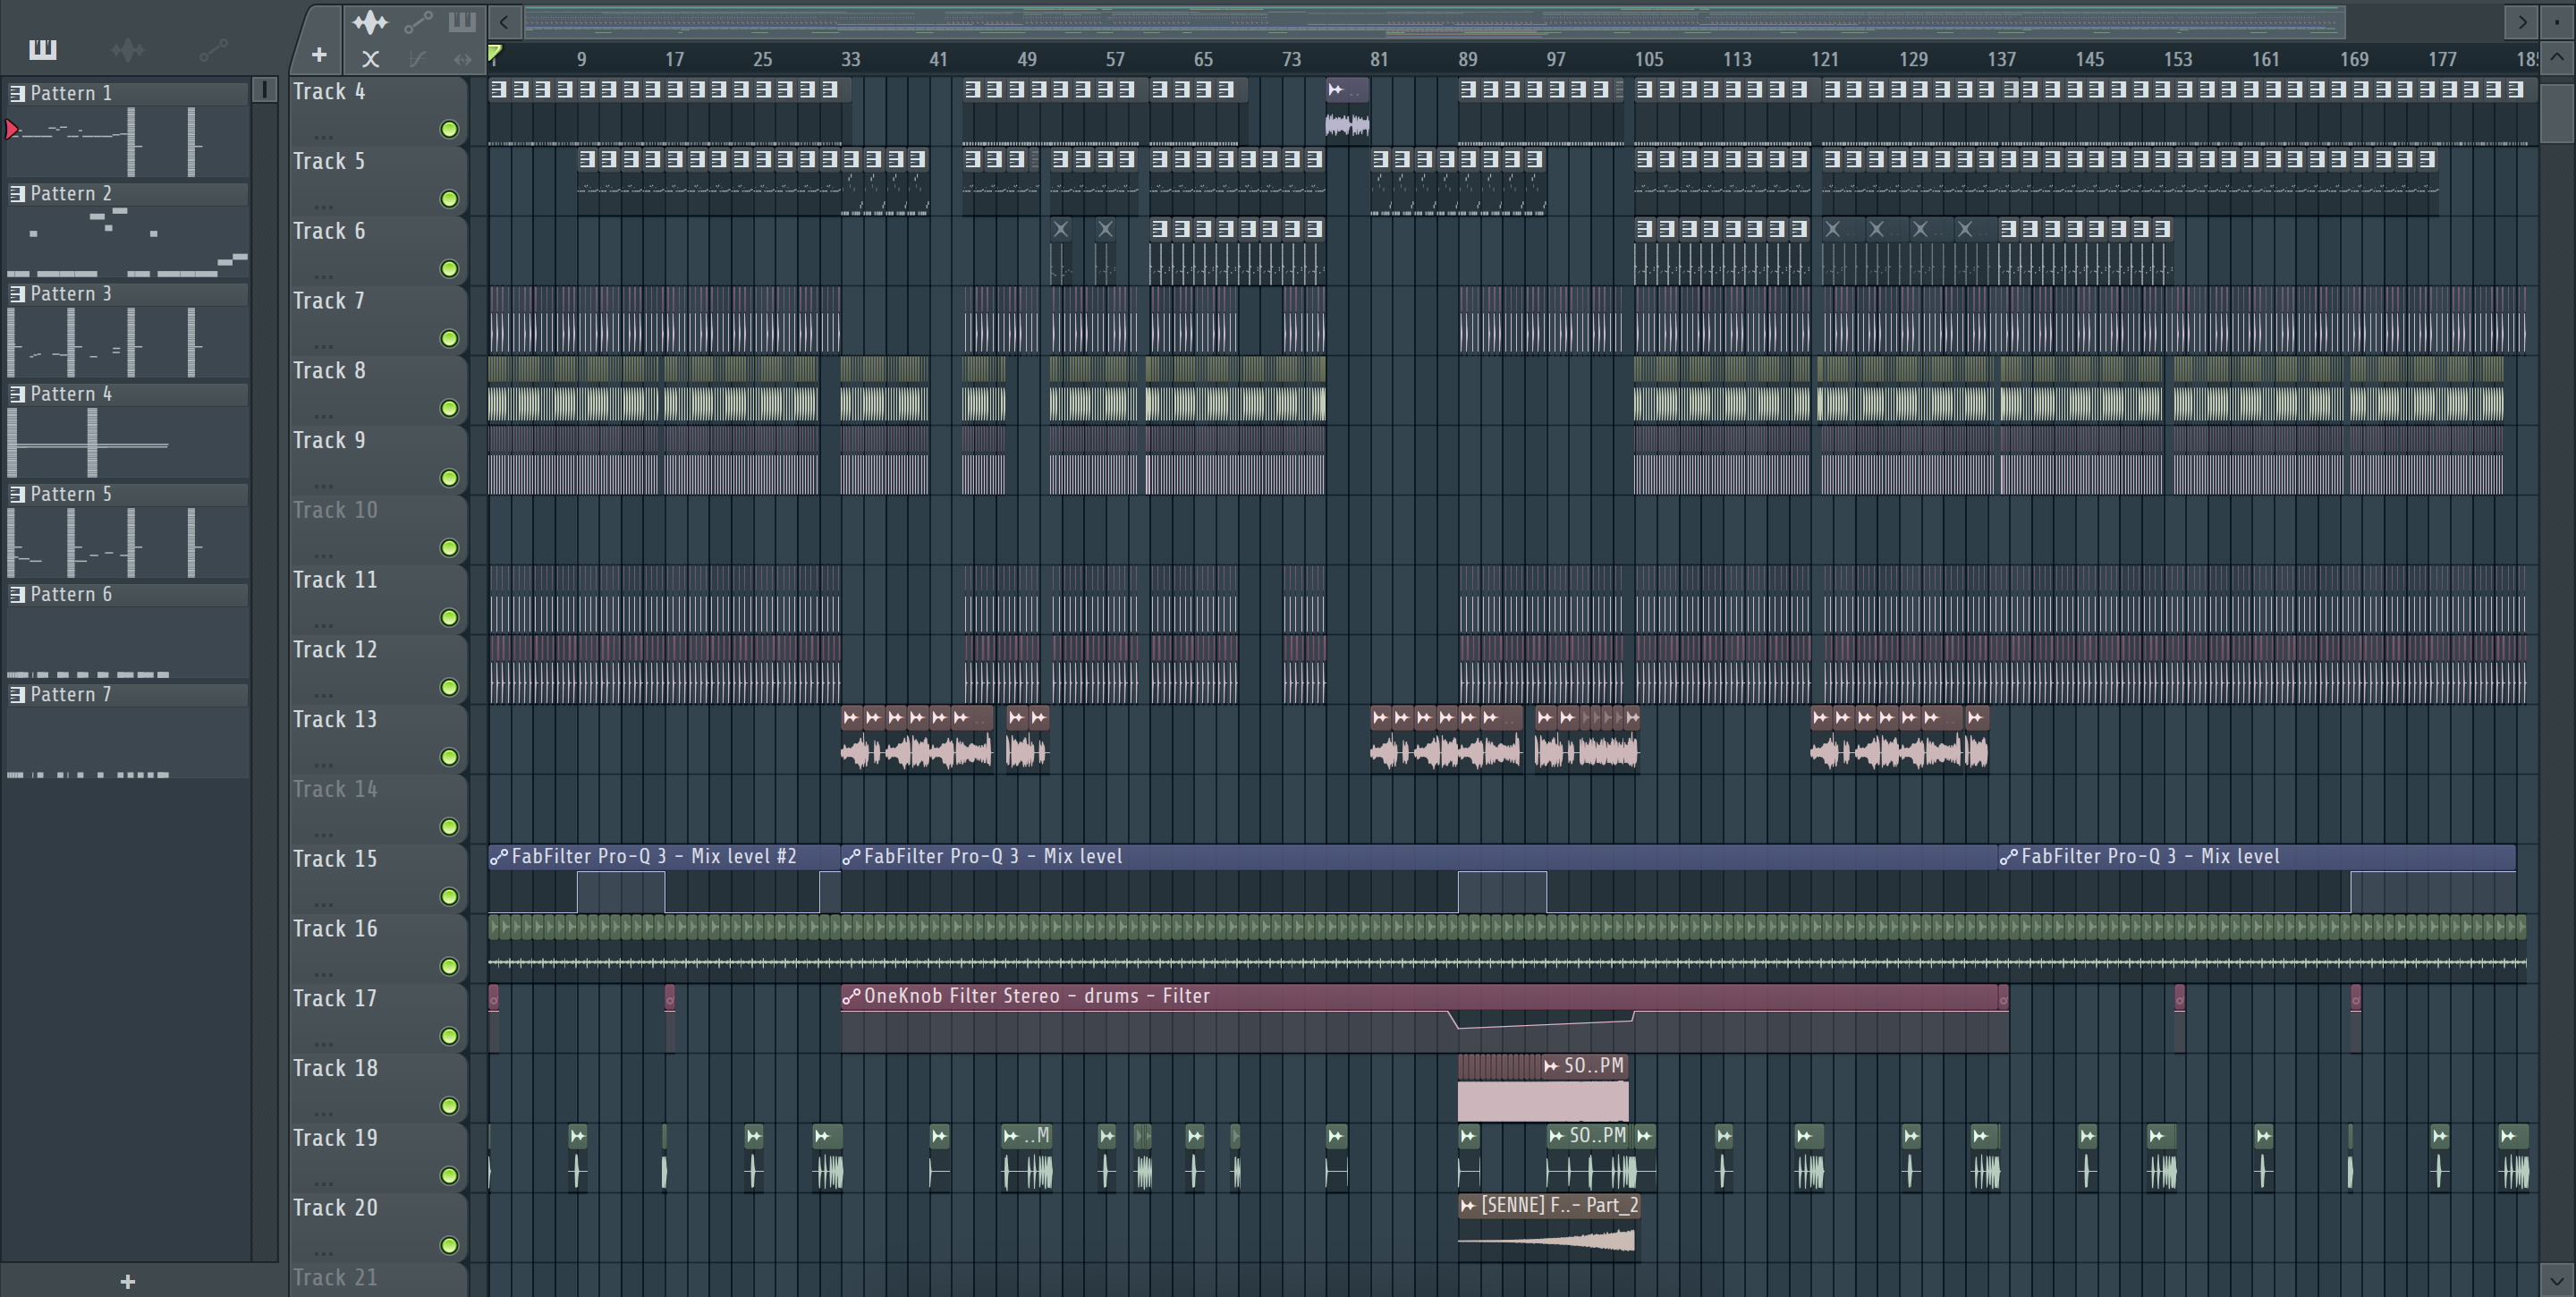This screenshot has width=2576, height=1297.
Task: Click the playlist horizontal overview scrollbar
Action: [1434, 21]
